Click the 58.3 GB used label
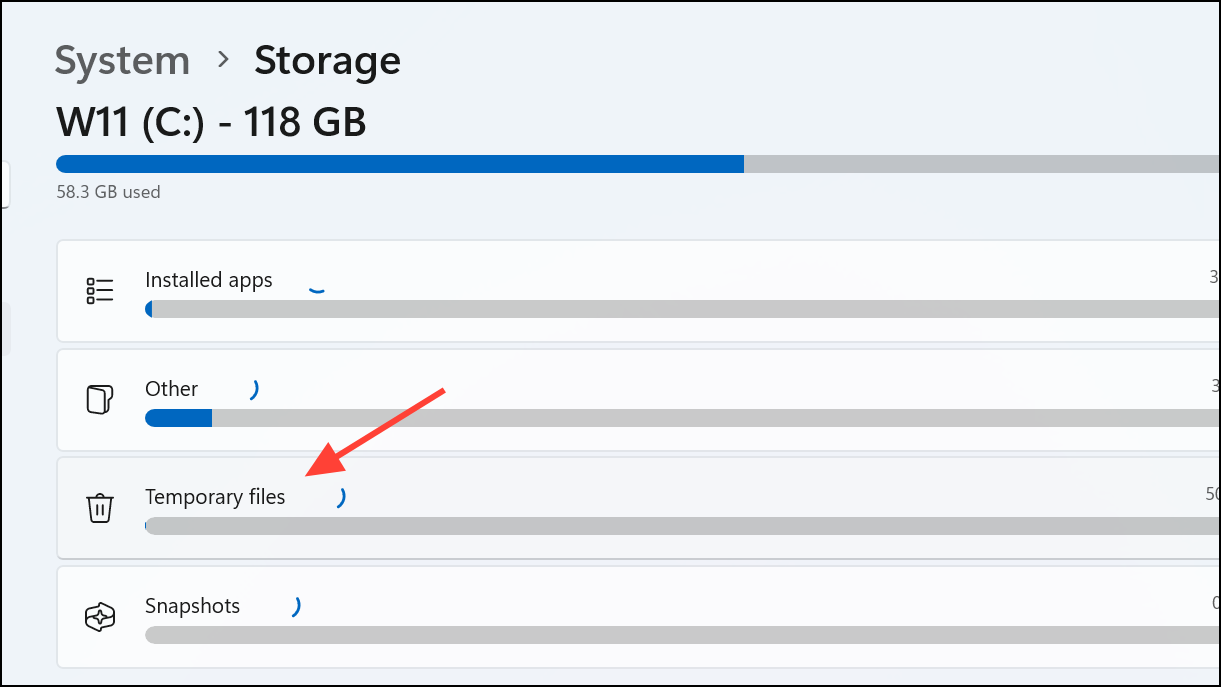 click(x=108, y=192)
